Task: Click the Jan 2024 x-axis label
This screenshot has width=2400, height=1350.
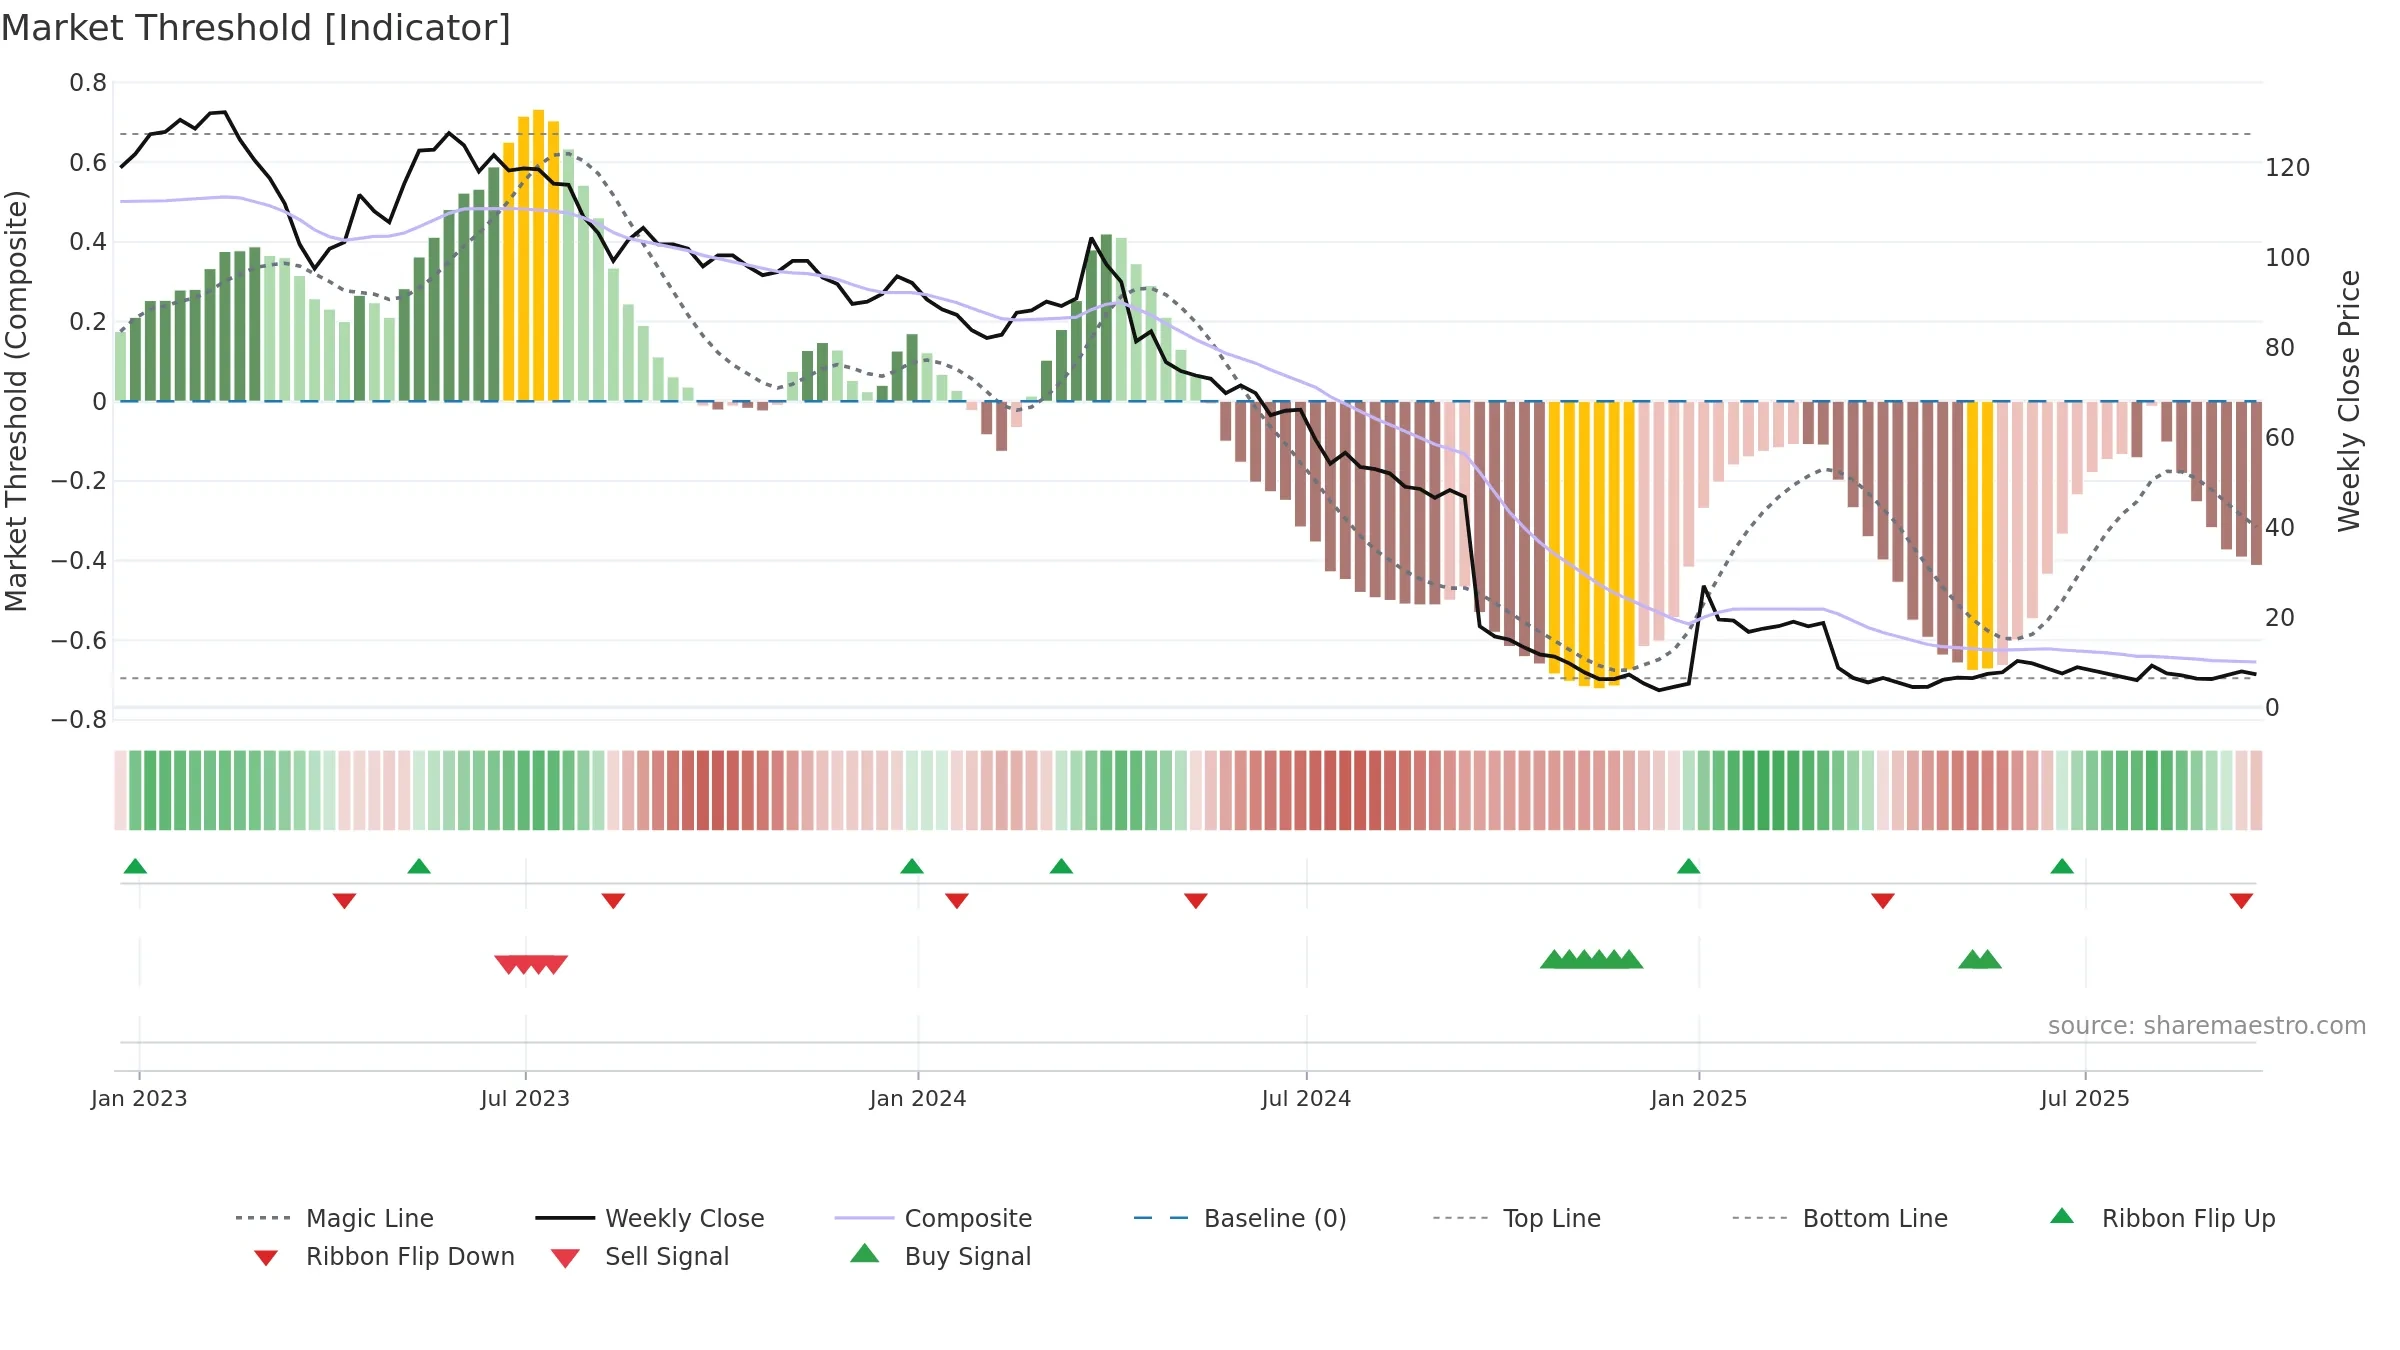Action: click(918, 1098)
